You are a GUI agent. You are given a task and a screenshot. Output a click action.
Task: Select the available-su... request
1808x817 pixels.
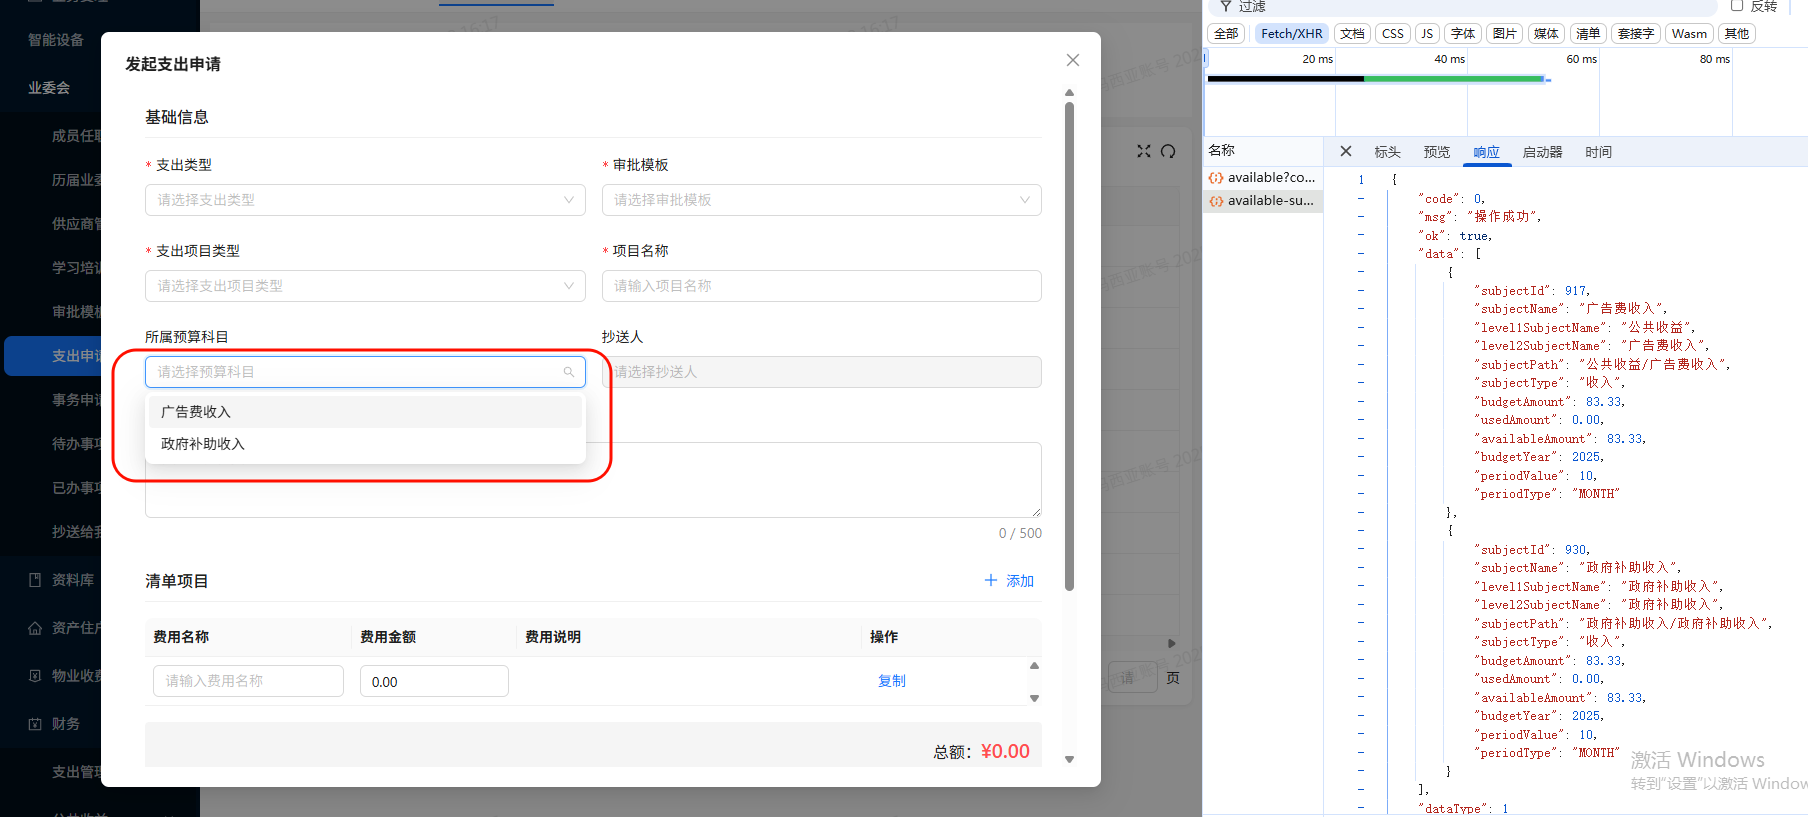(x=1263, y=201)
